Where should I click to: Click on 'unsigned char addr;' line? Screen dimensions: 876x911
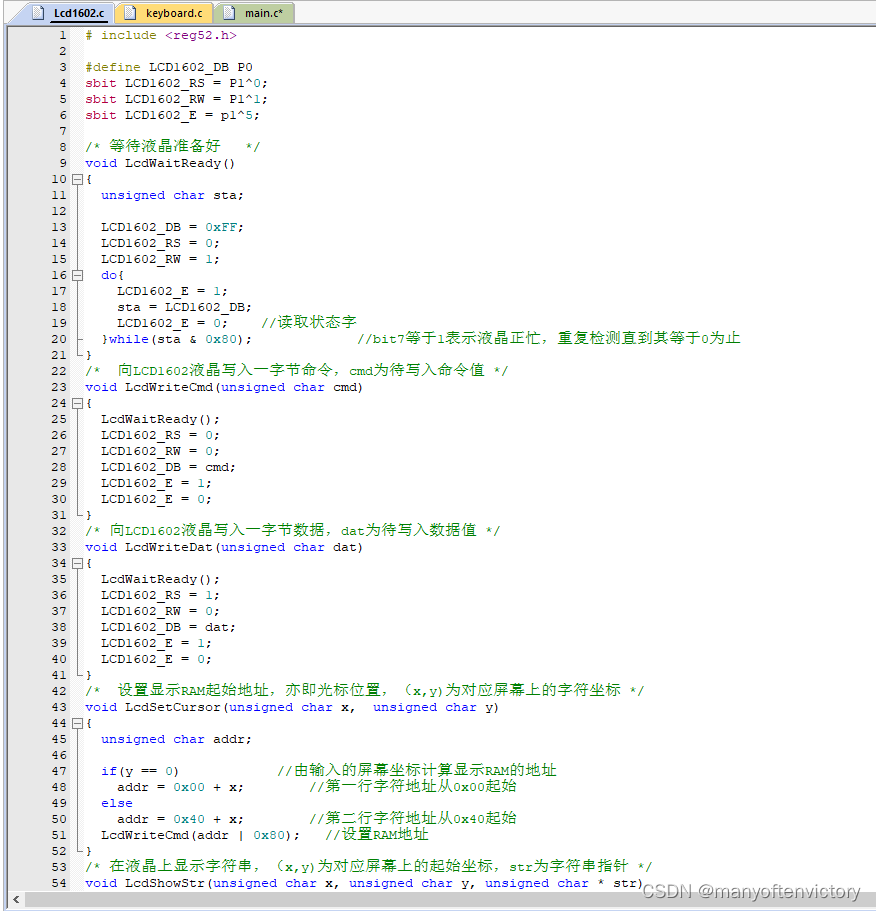point(176,740)
